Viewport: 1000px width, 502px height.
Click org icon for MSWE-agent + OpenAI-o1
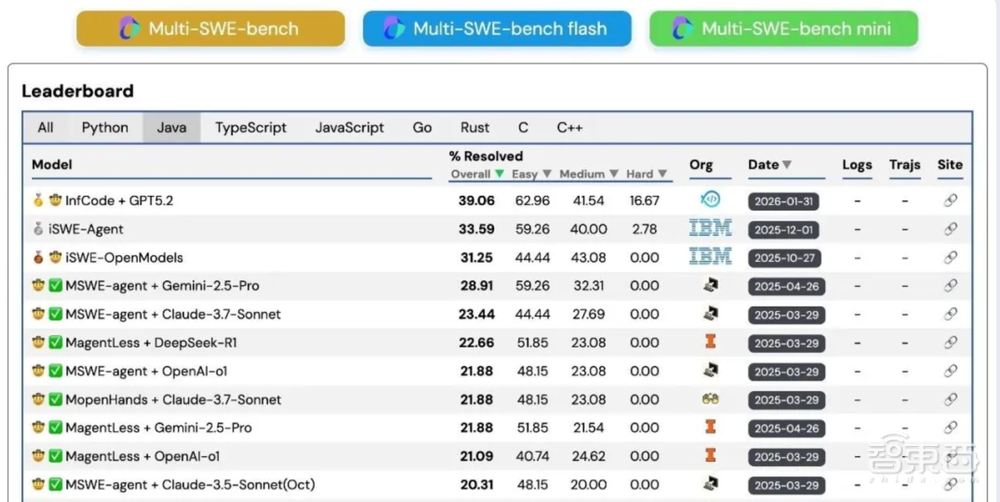[x=710, y=370]
